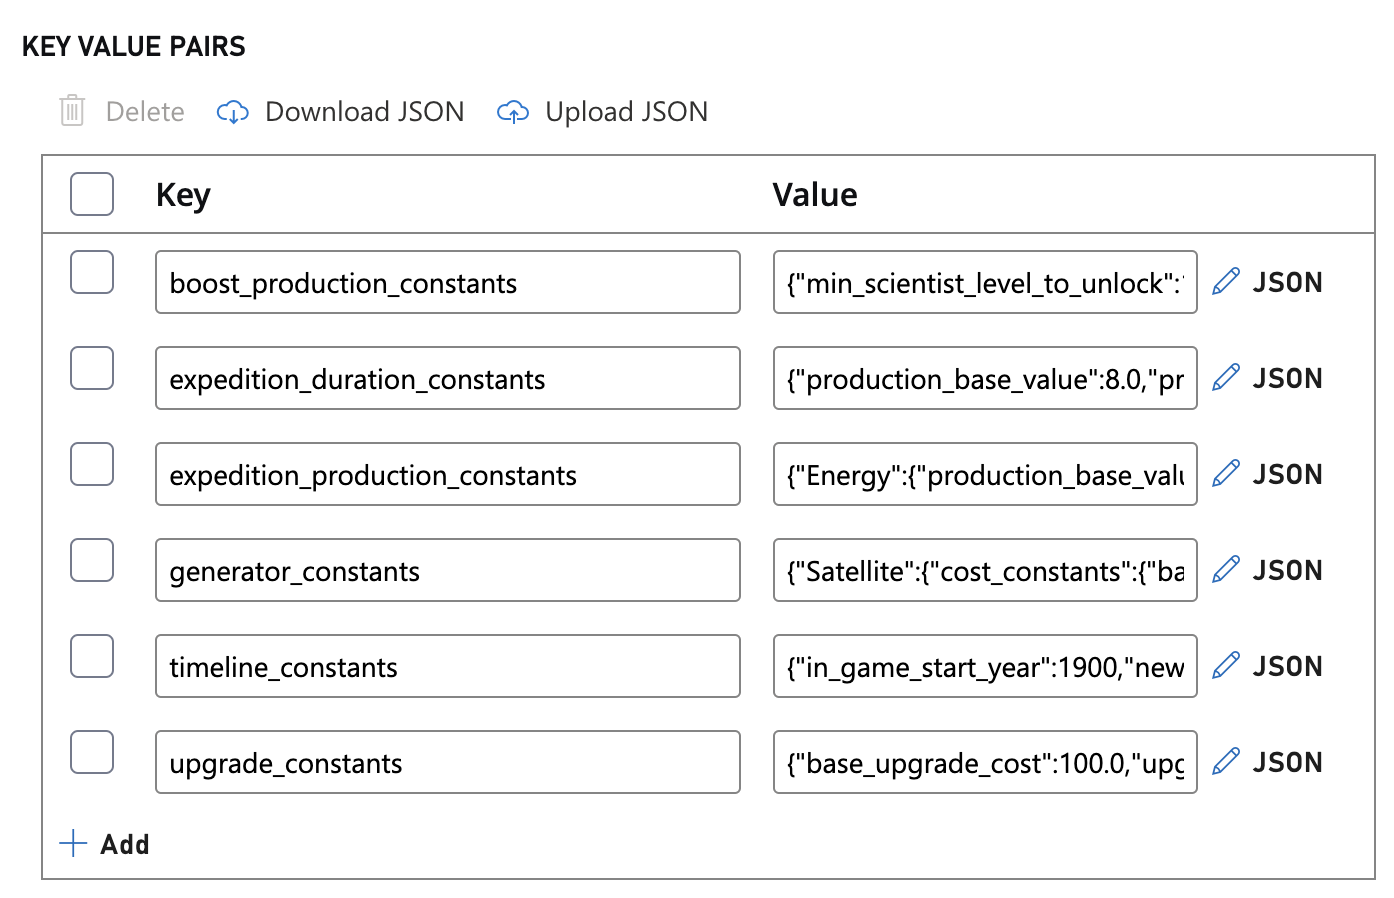
Task: Open JSON editor for timeline_constants
Action: [1287, 666]
